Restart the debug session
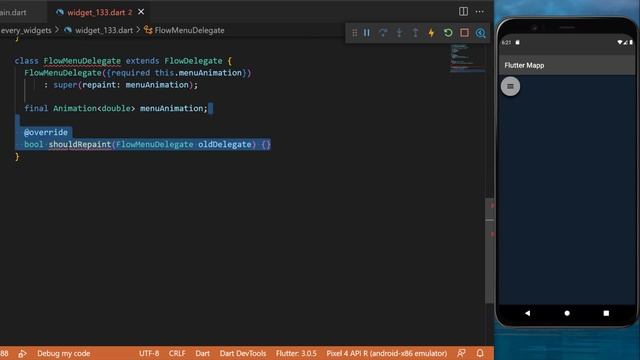 tap(448, 33)
